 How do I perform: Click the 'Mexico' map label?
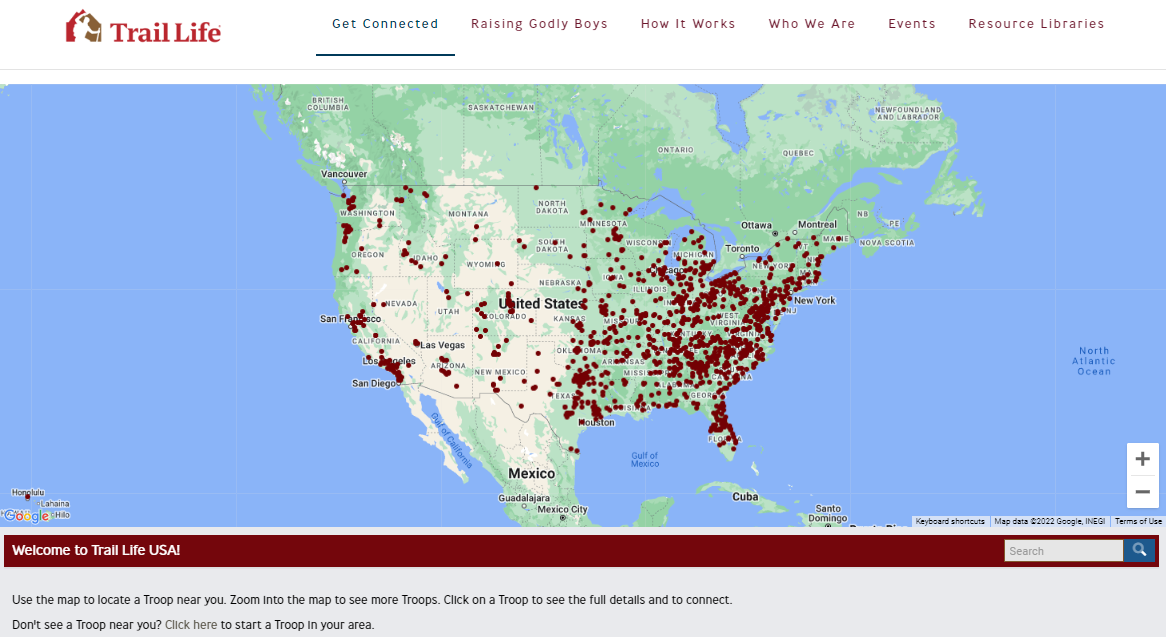tap(531, 473)
